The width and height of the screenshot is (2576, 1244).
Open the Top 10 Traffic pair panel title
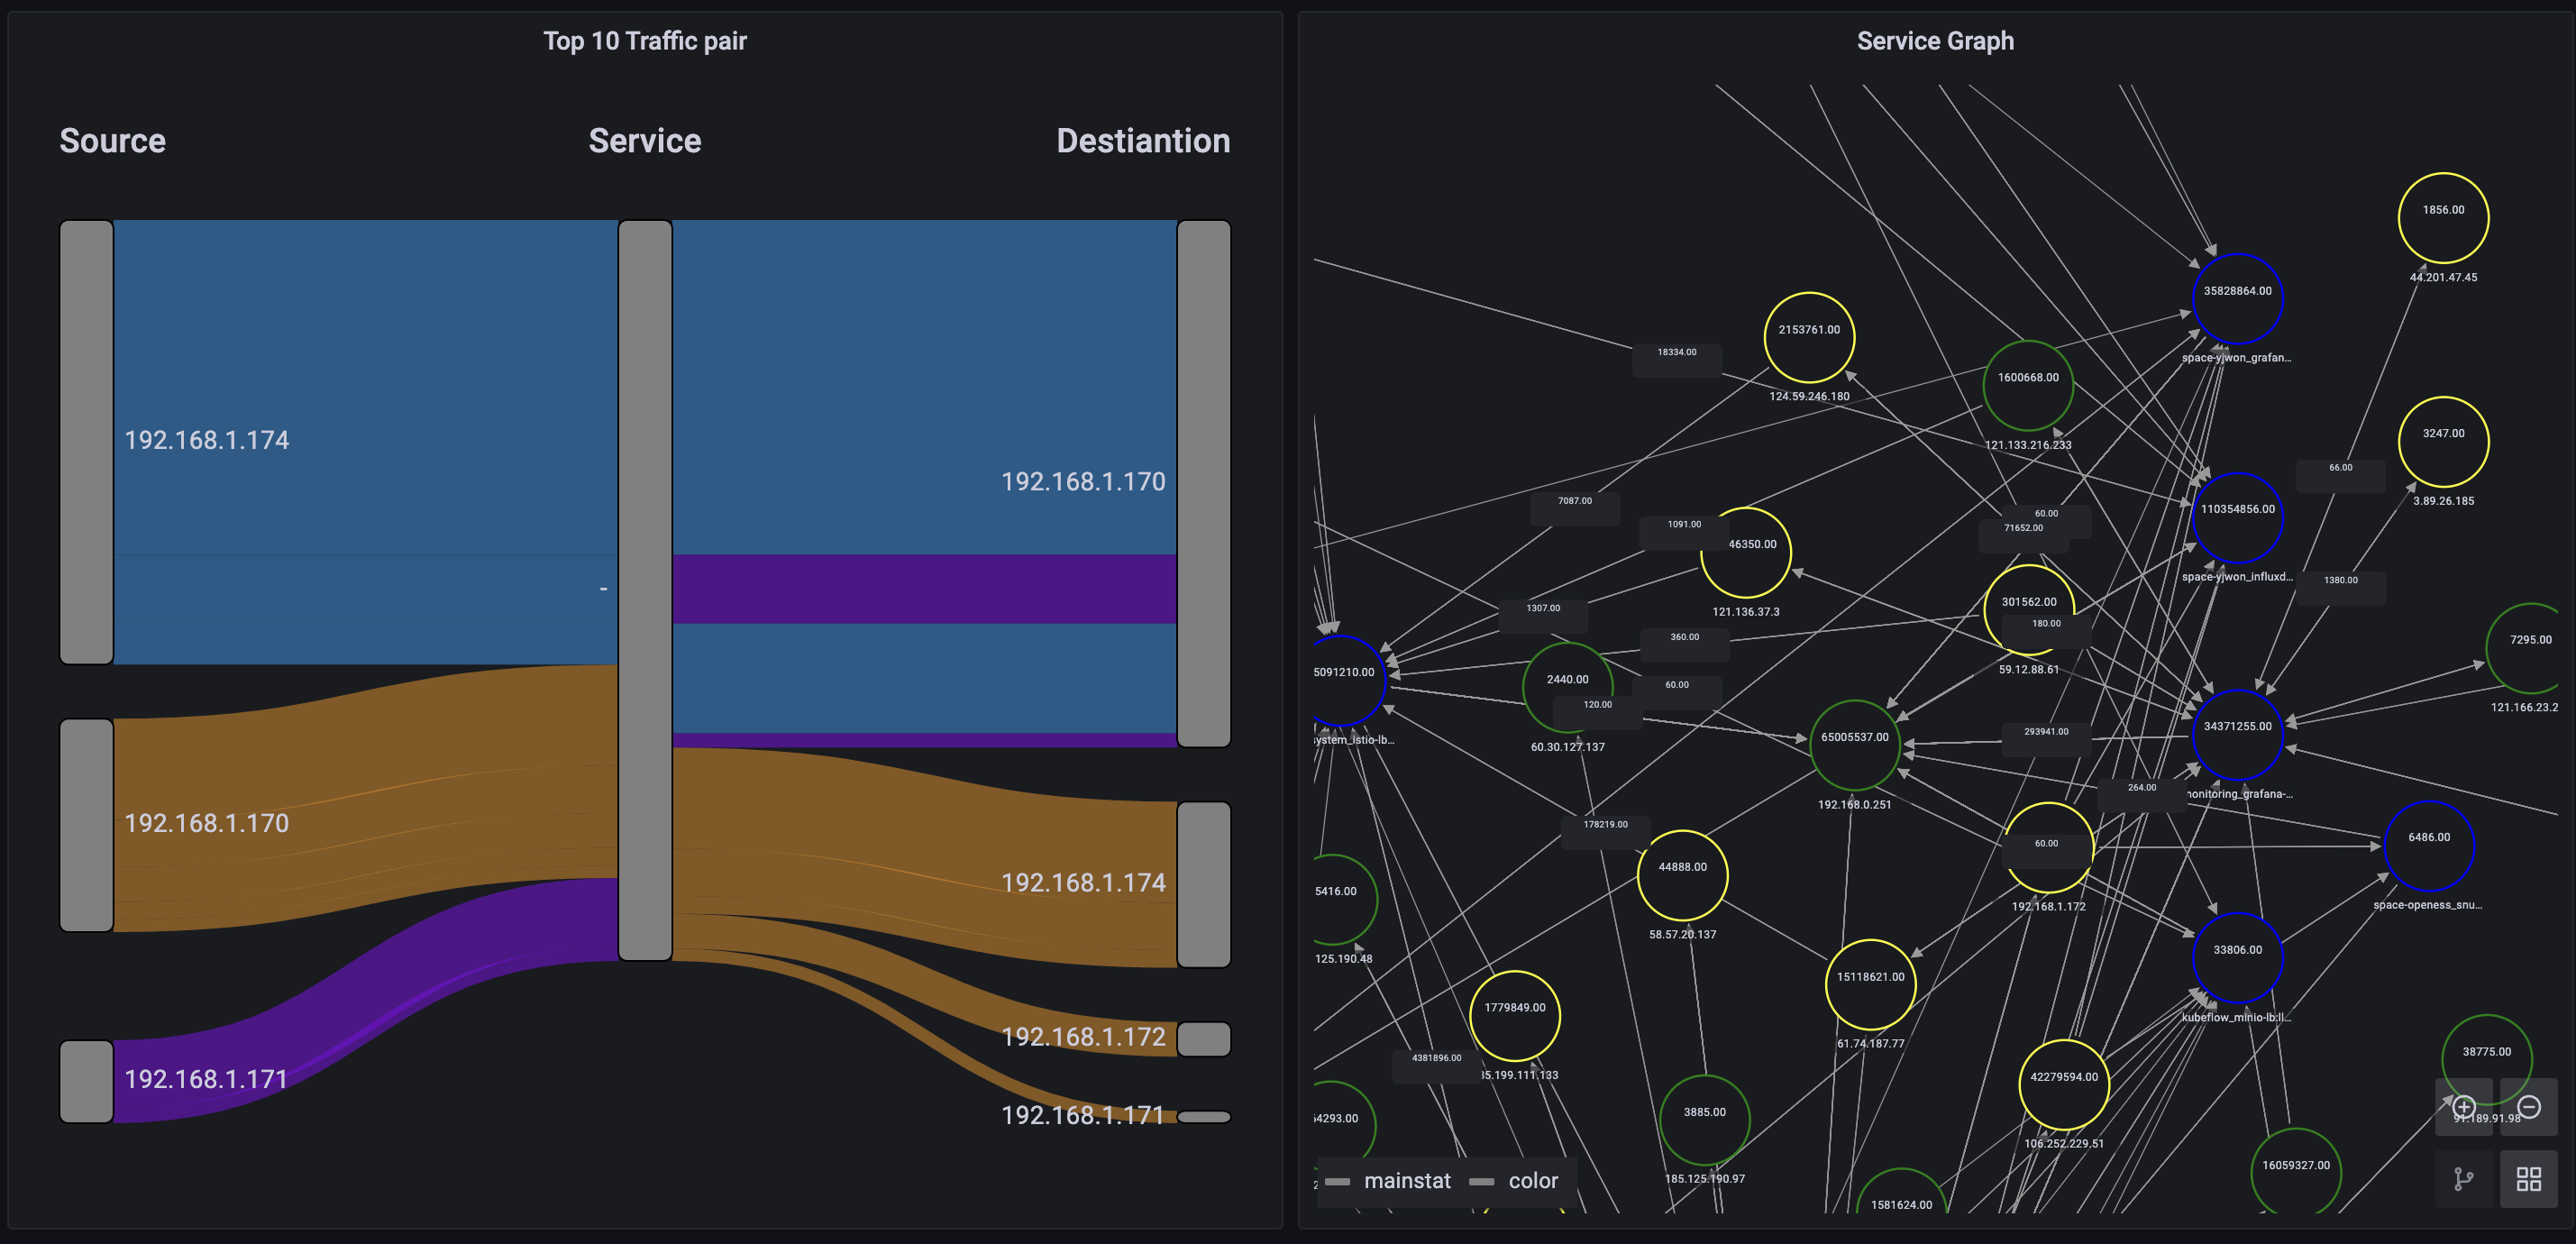pos(644,41)
